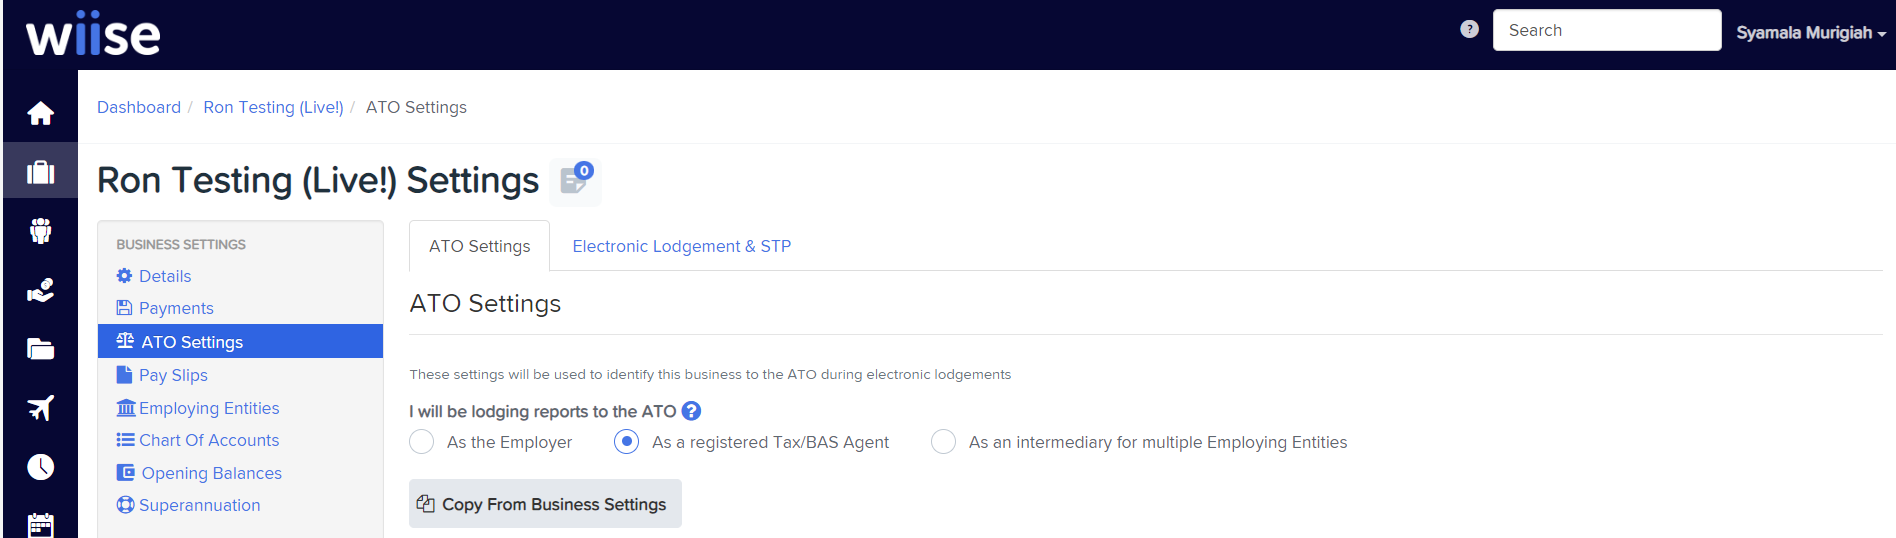Click the bank icon beside Employing Entities
Viewport: 1896px width, 538px height.
coord(126,407)
